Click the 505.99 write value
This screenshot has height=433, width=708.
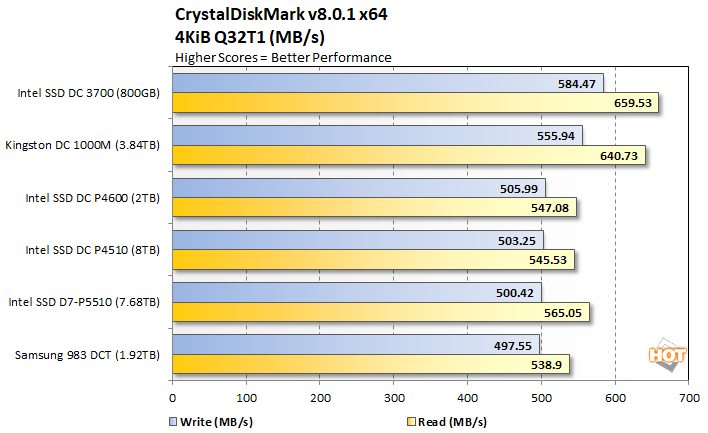tap(519, 189)
